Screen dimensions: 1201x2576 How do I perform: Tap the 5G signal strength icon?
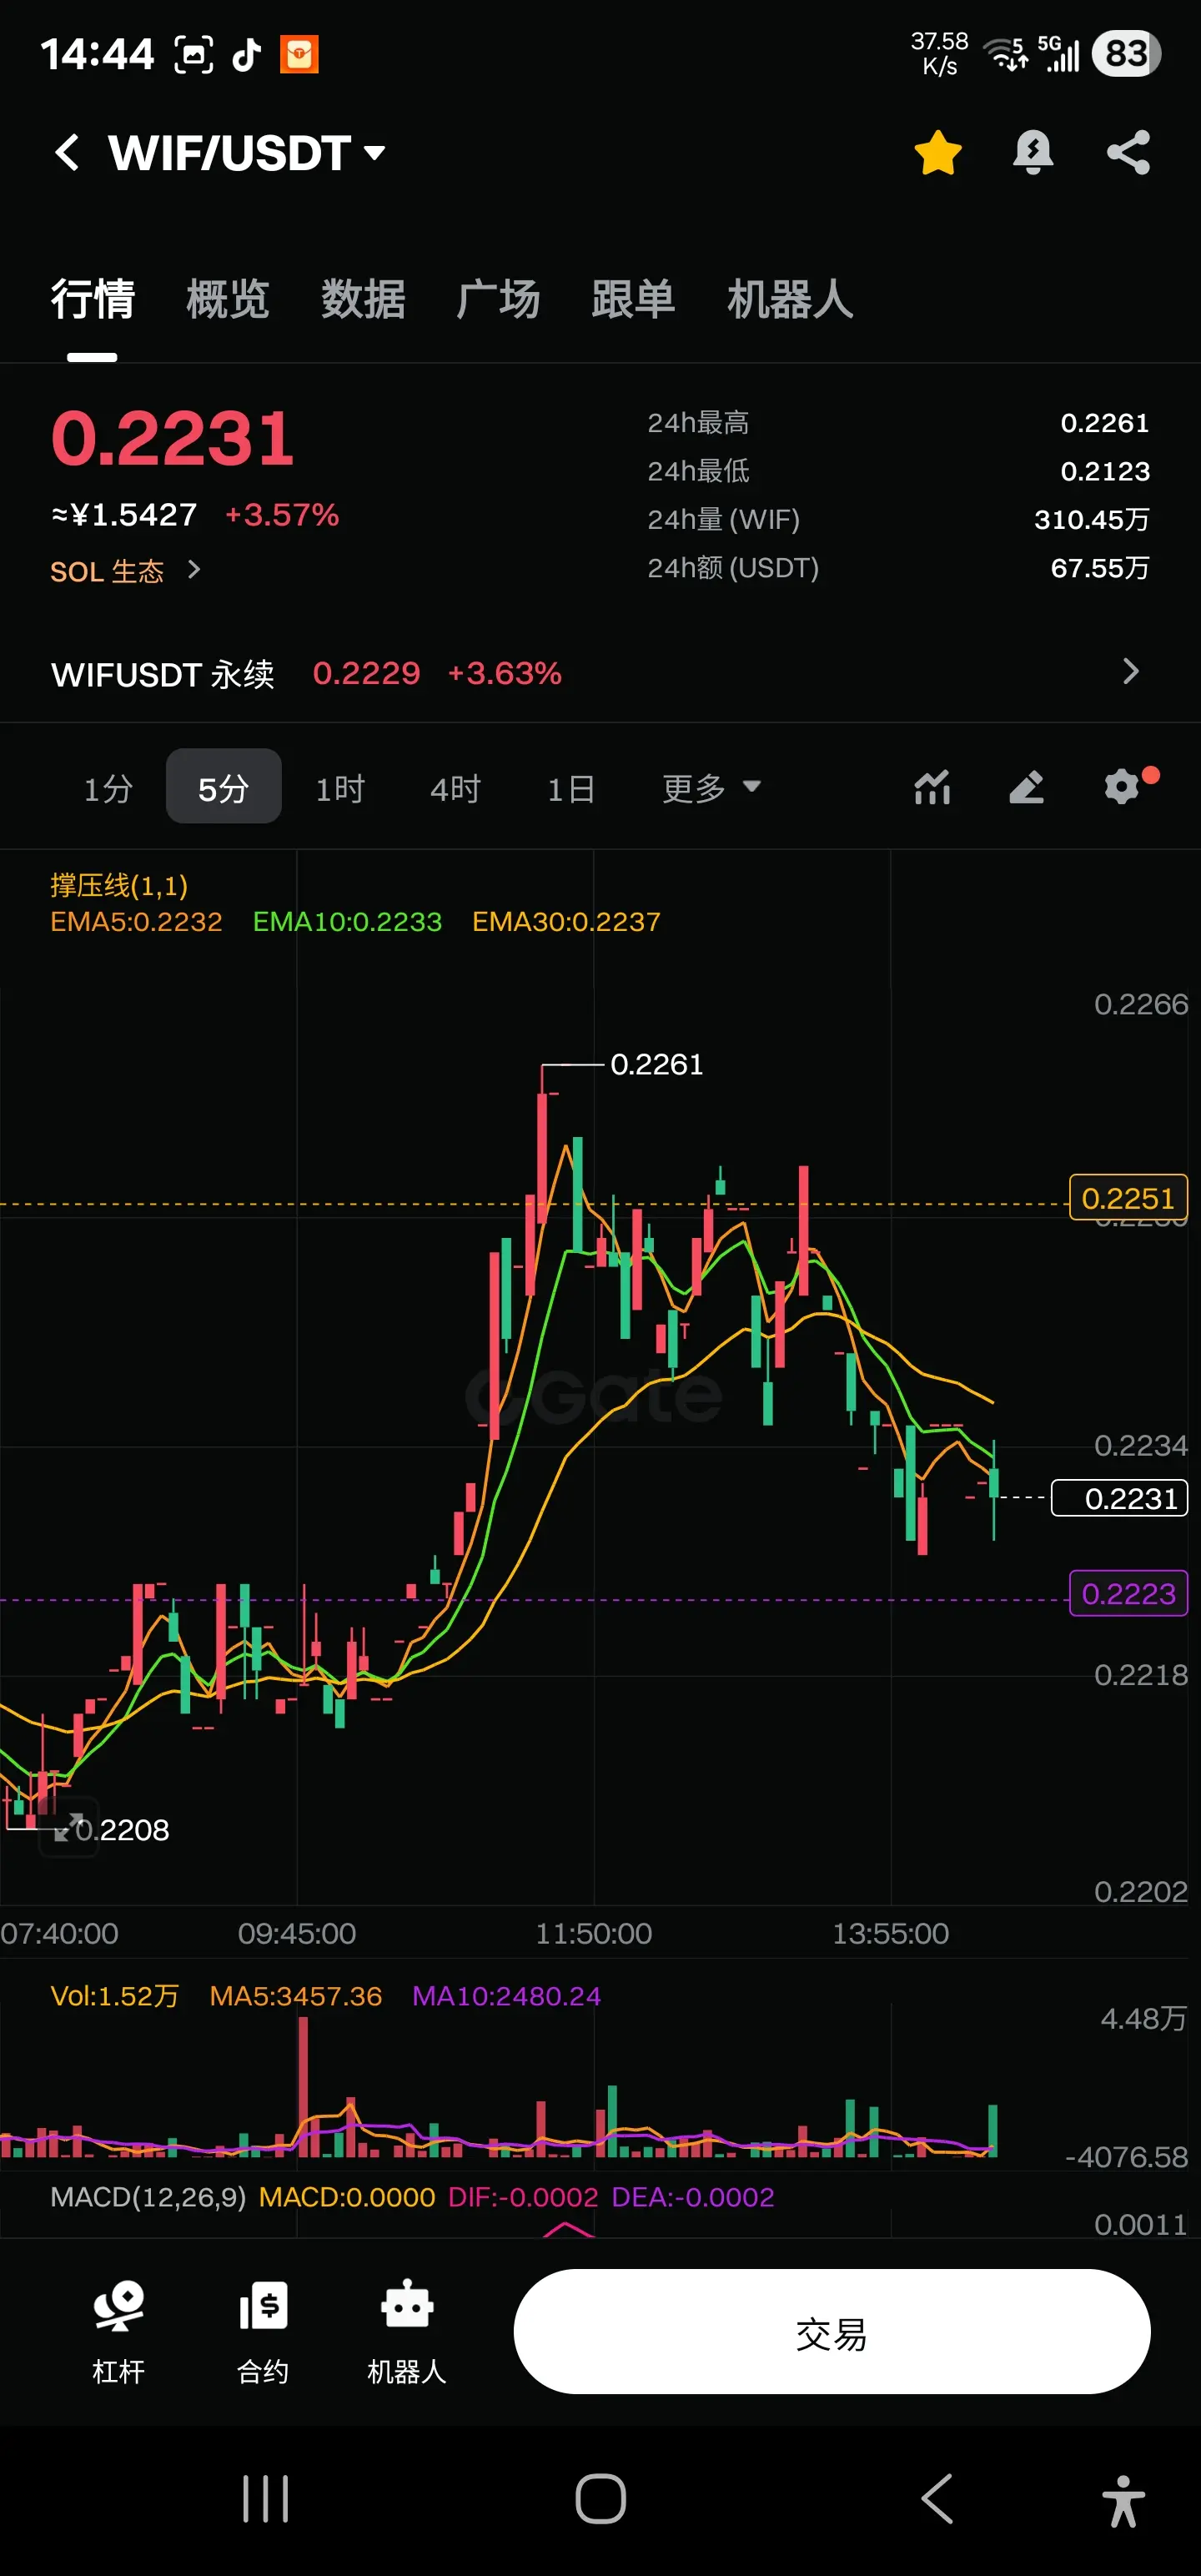(1059, 54)
